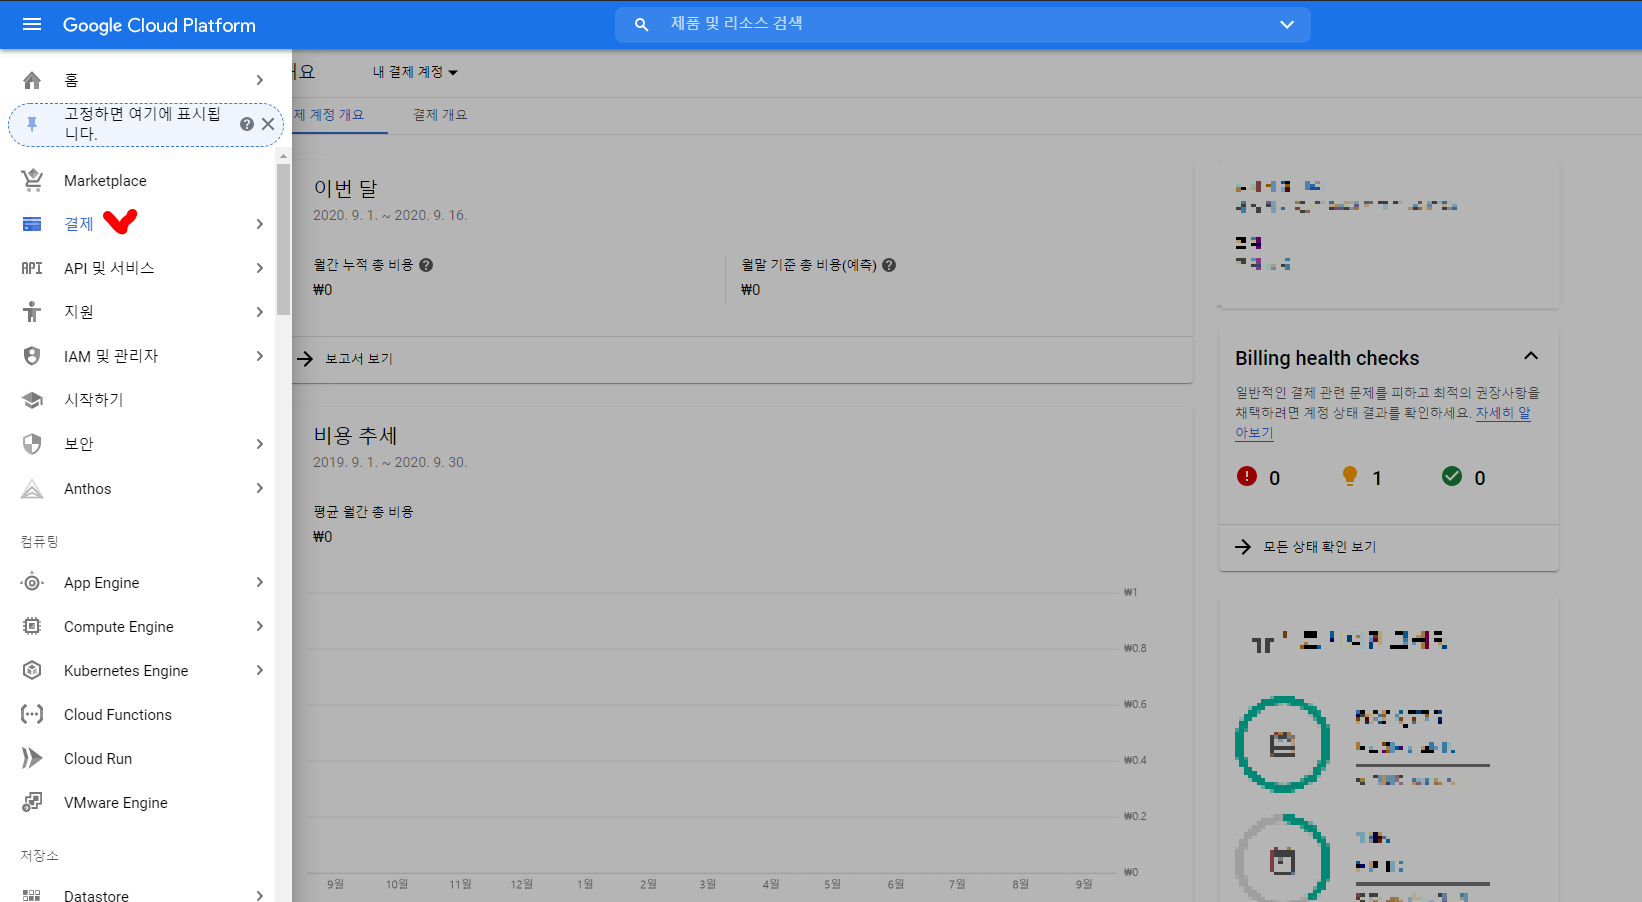
Task: Expand the App Engine submenu chevron
Action: pos(260,582)
